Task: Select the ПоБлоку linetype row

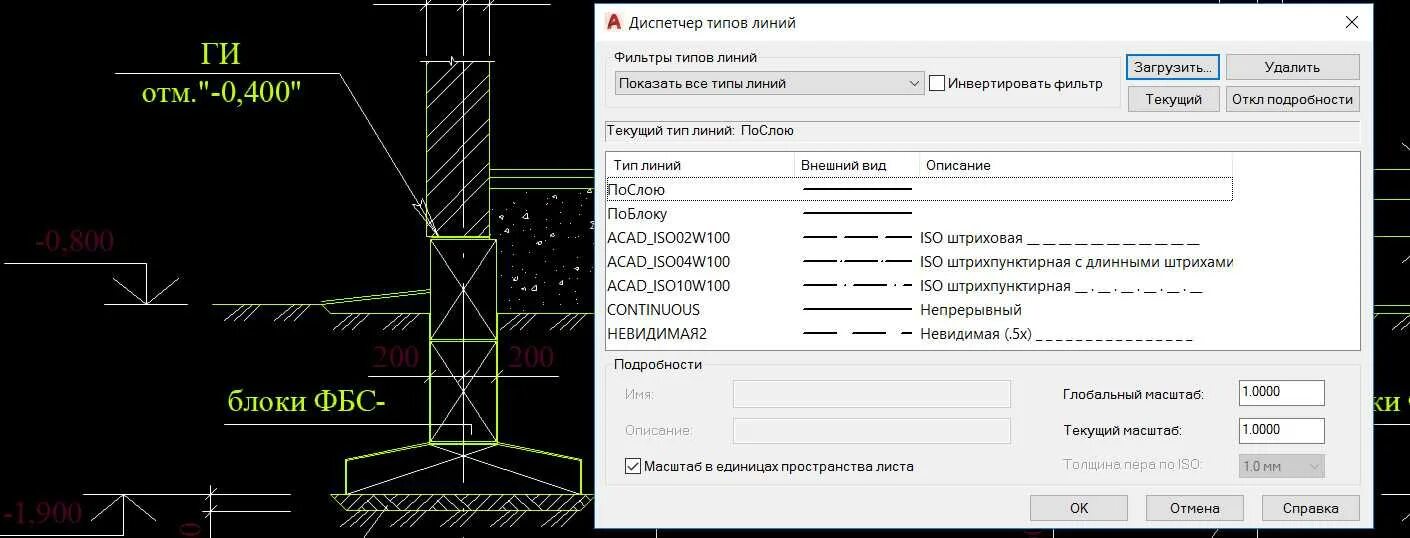Action: (919, 214)
